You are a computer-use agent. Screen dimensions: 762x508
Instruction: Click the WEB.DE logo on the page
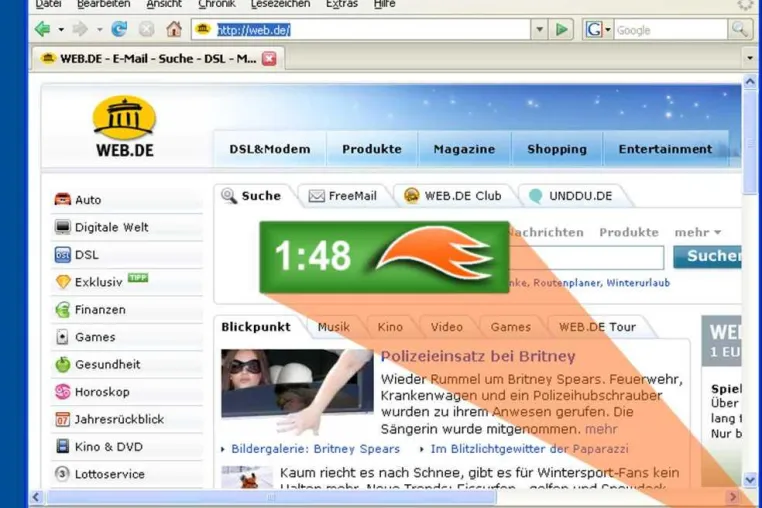tap(124, 126)
